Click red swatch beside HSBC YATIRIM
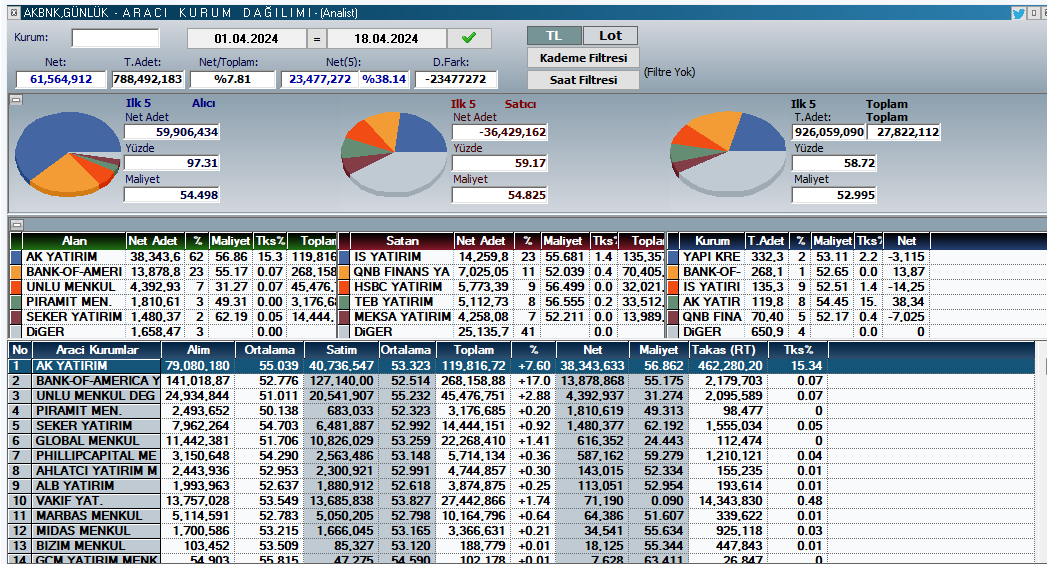This screenshot has height=564, width=1047. (344, 287)
